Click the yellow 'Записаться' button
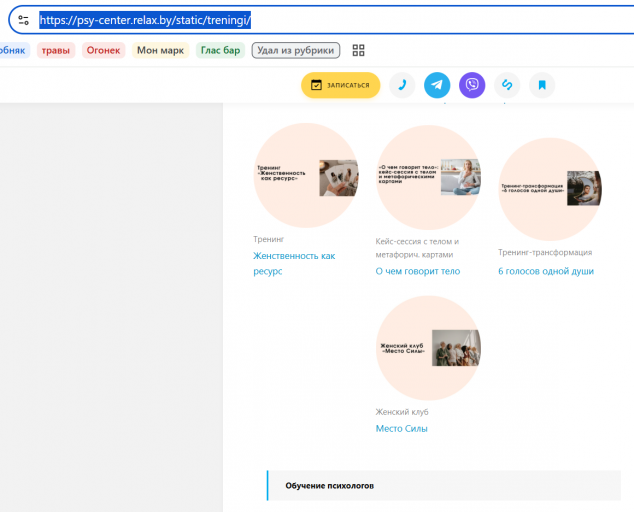Viewport: 634px width, 512px height. [340, 85]
